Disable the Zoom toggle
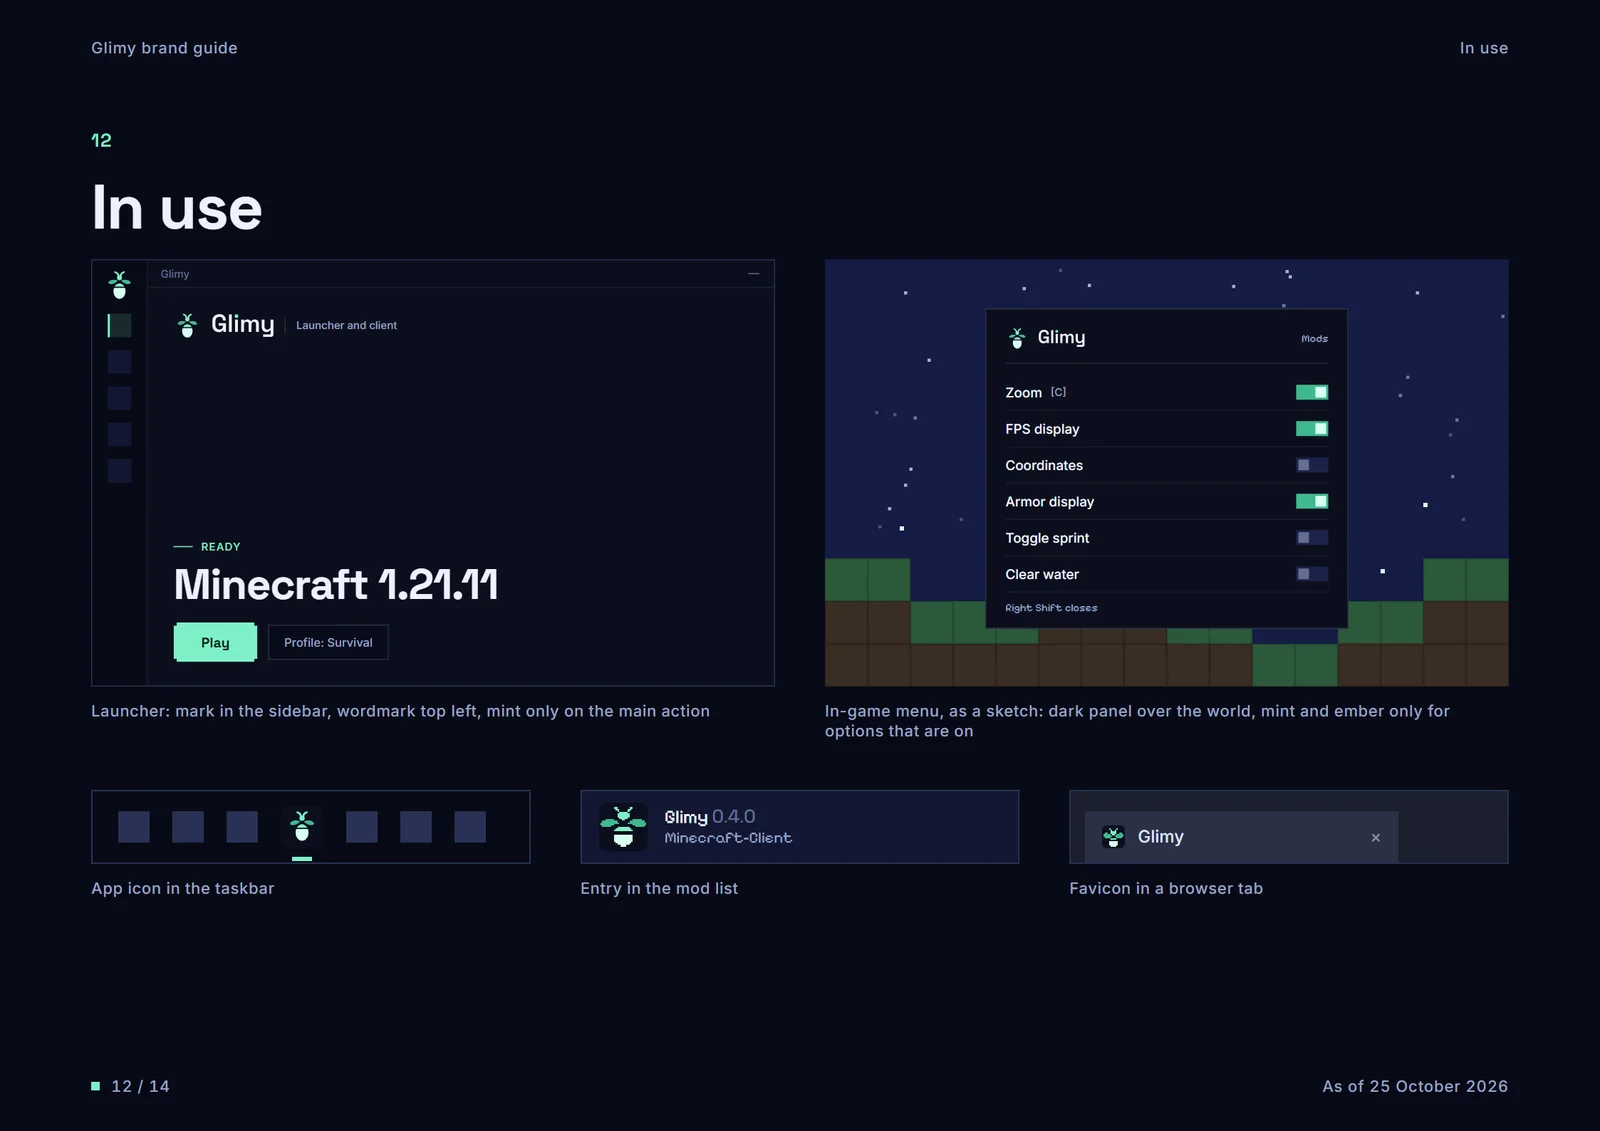This screenshot has height=1131, width=1600. coord(1312,392)
